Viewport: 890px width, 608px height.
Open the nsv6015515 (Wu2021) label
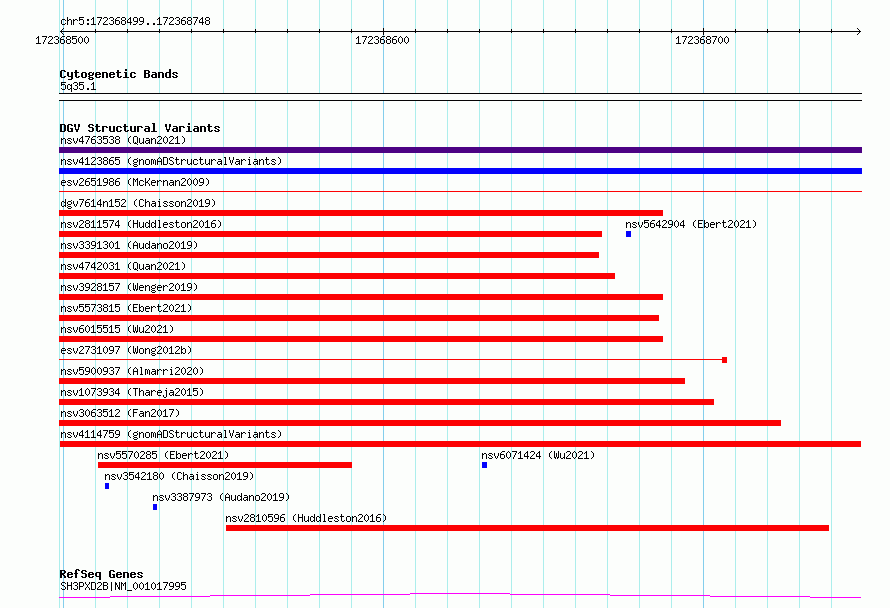[117, 329]
